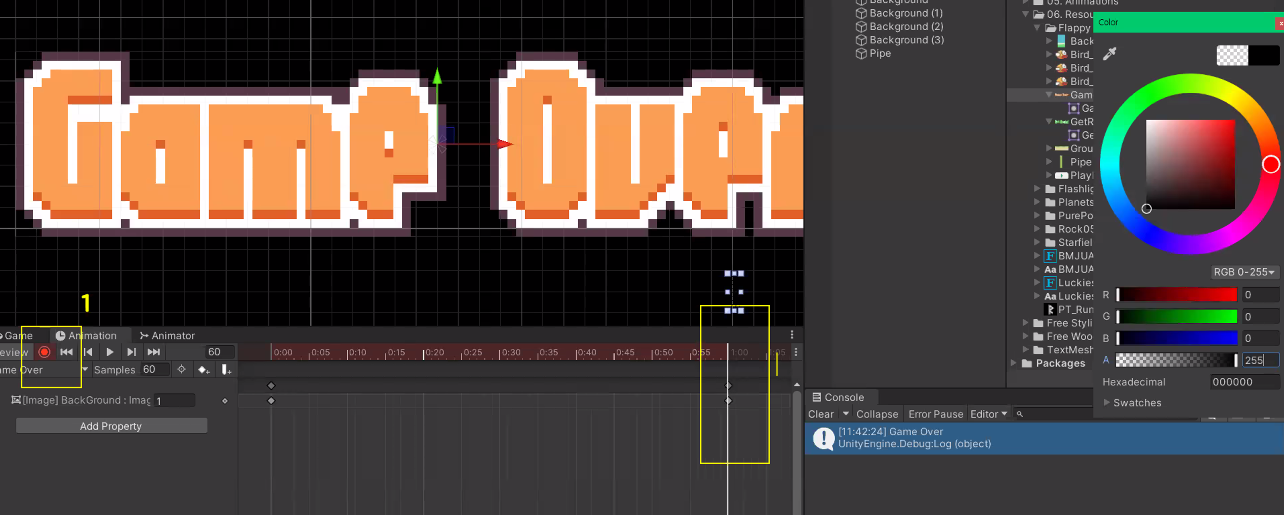1284x515 pixels.
Task: Open the RGB 0-255 mode dropdown
Action: coord(1245,272)
